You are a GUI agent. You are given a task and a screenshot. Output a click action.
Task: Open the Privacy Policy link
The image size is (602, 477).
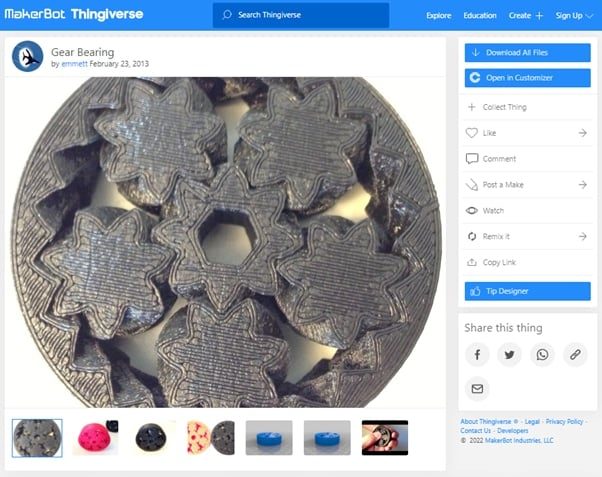[564, 421]
